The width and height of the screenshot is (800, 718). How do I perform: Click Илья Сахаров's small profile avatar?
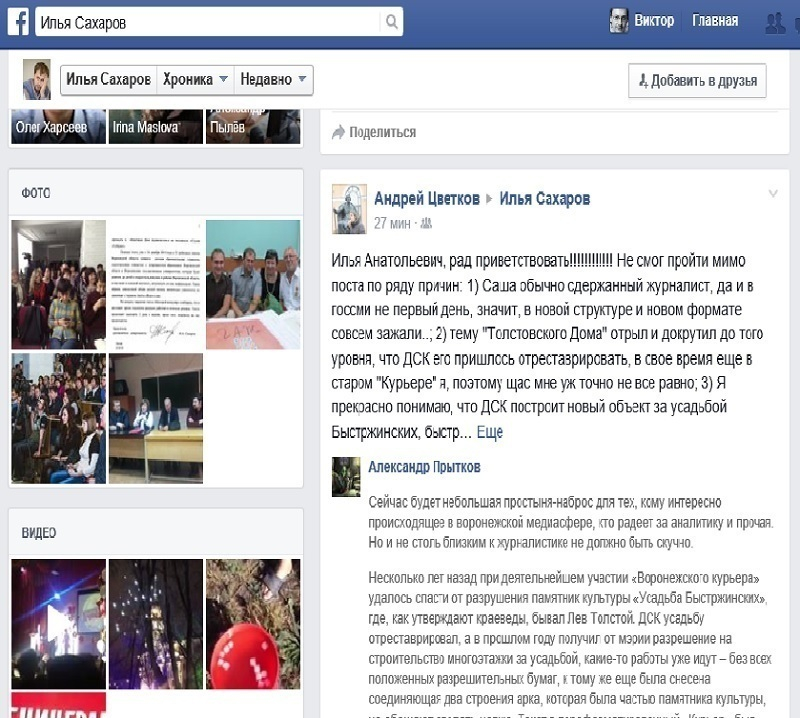point(37,80)
